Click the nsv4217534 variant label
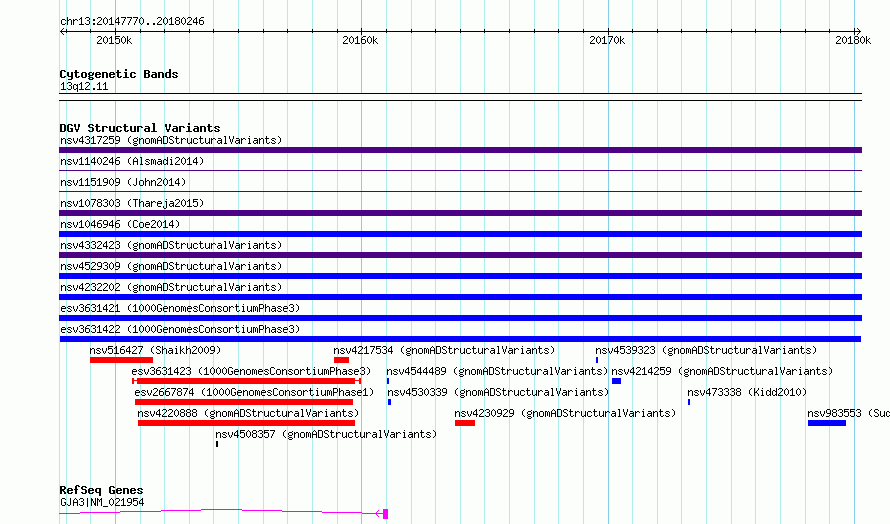The image size is (890, 524). pos(444,350)
